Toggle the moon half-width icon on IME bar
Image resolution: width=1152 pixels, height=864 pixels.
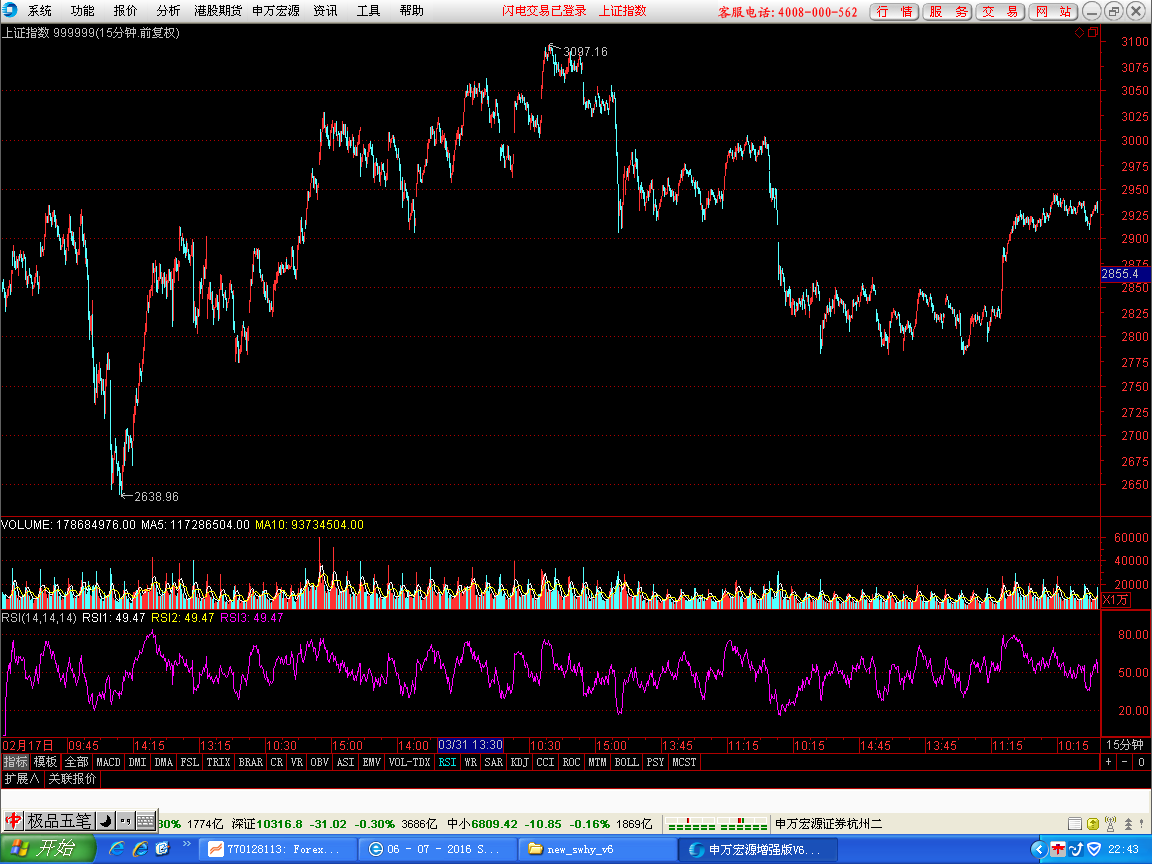coord(106,821)
